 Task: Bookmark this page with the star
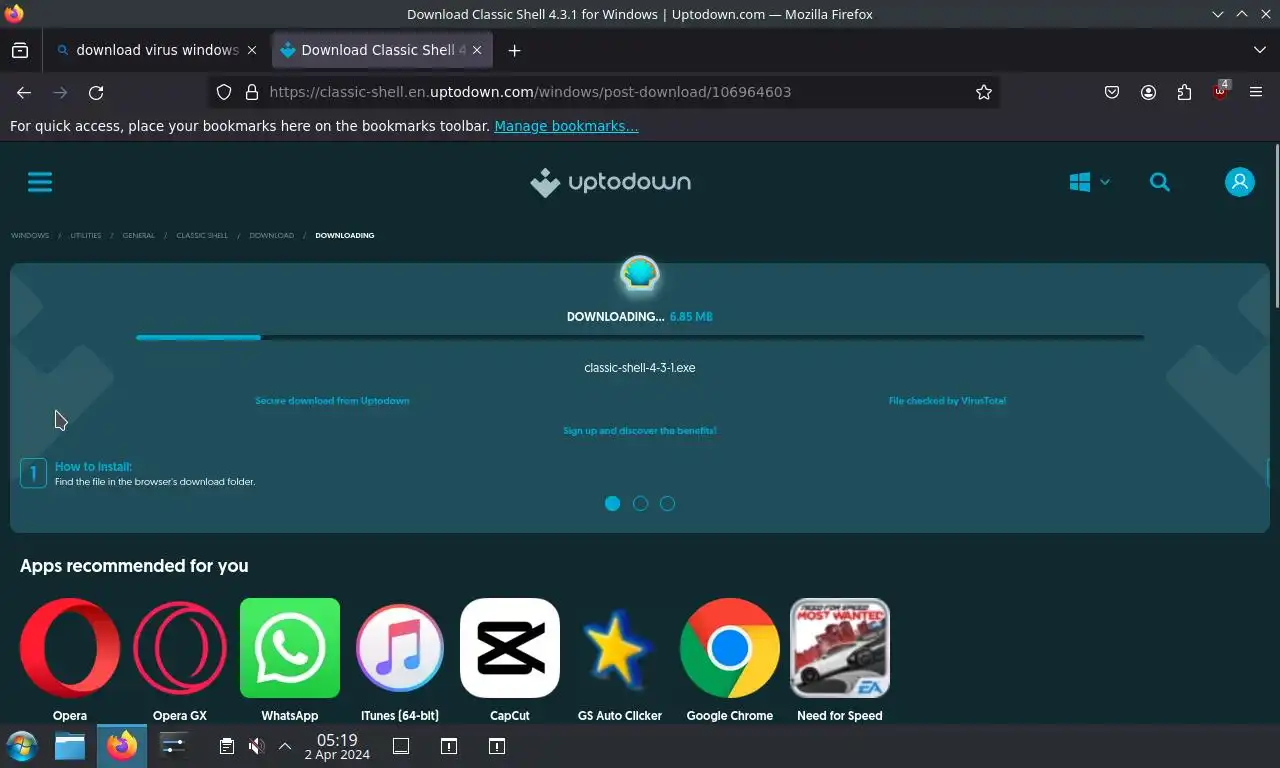984,92
